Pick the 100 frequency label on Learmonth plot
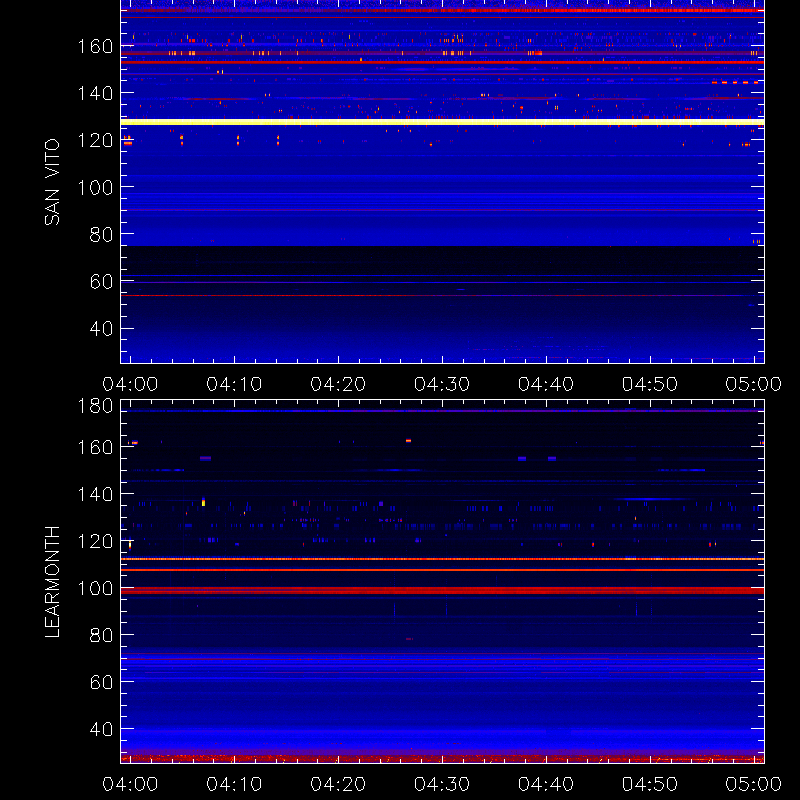800x800 pixels. [x=95, y=588]
